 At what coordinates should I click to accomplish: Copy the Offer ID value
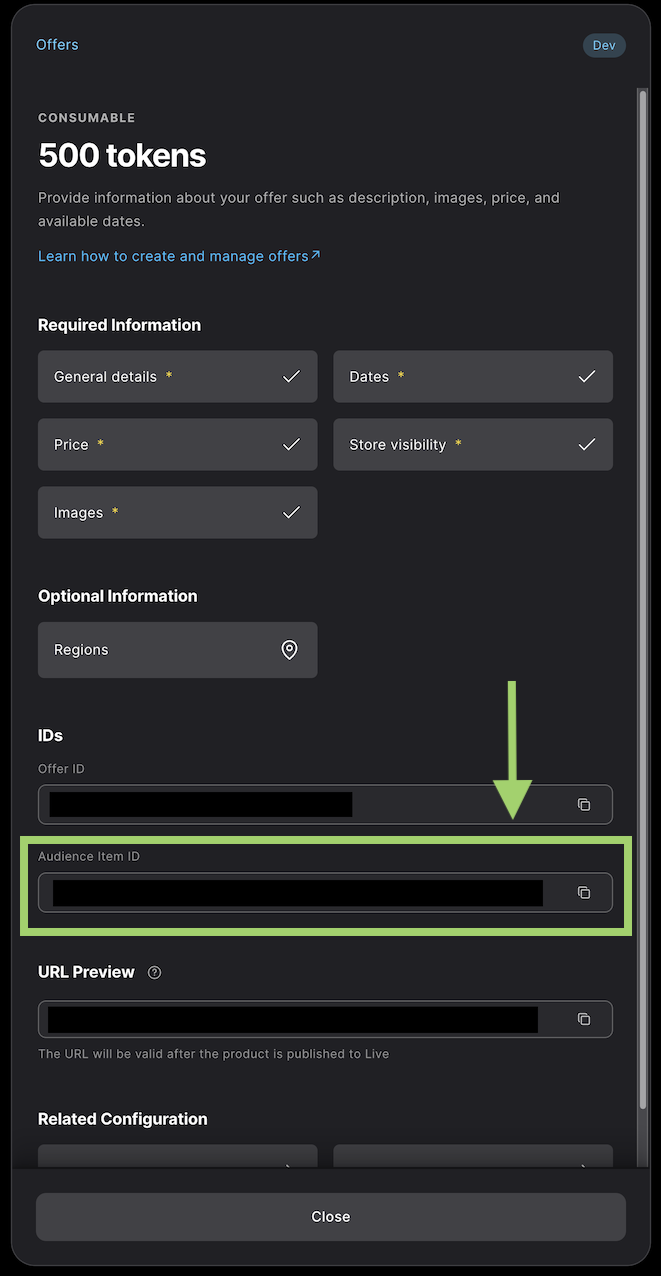584,805
